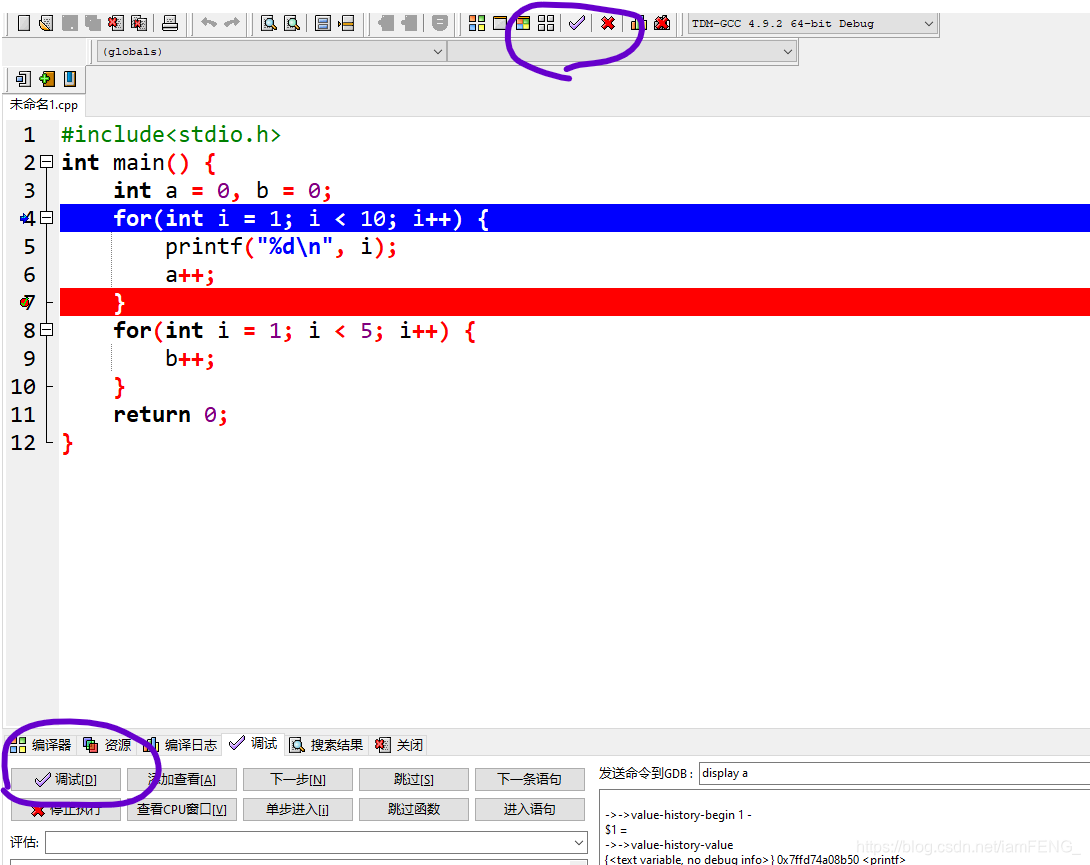The height and width of the screenshot is (865, 1090).
Task: Click the Close All files icon
Action: click(138, 24)
